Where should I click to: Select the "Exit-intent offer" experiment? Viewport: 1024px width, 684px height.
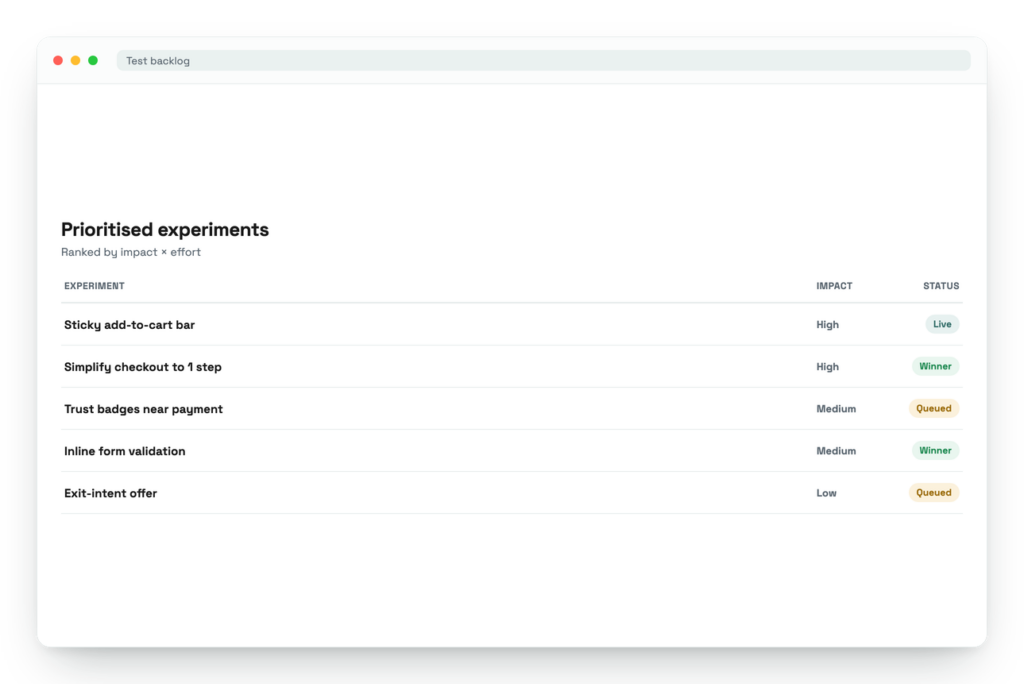tap(110, 493)
